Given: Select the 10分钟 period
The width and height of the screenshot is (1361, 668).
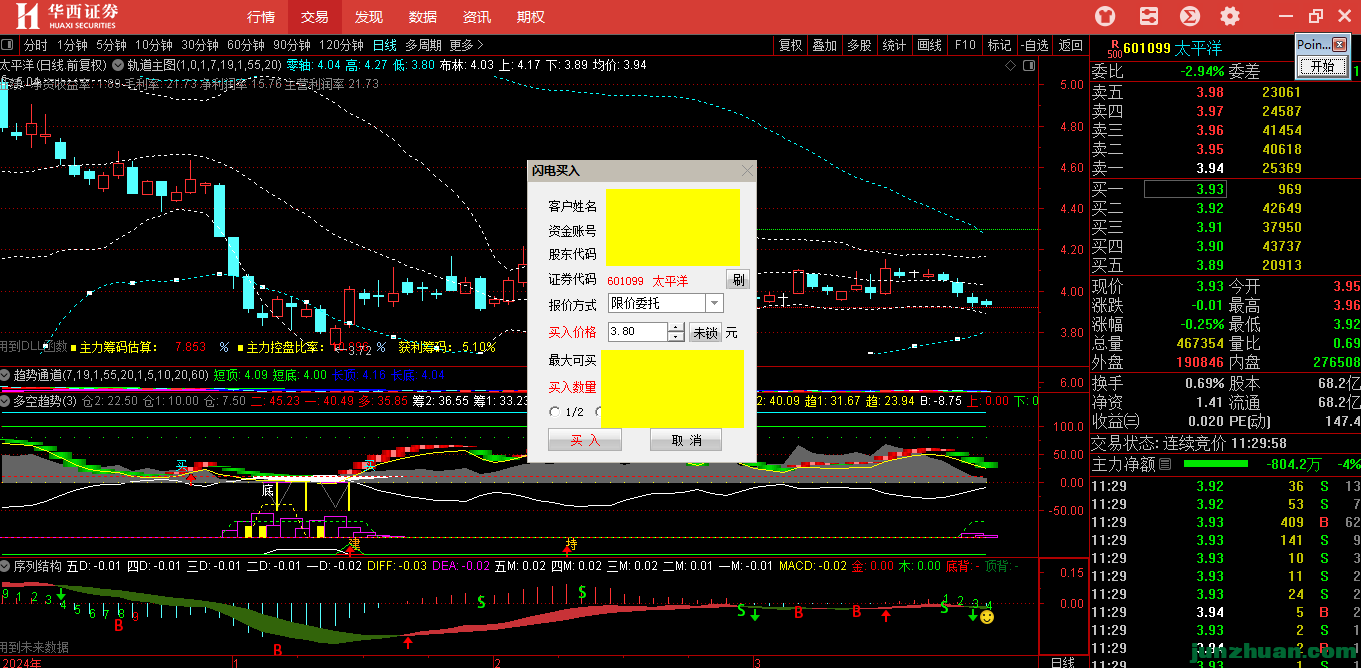Looking at the screenshot, I should tap(154, 45).
